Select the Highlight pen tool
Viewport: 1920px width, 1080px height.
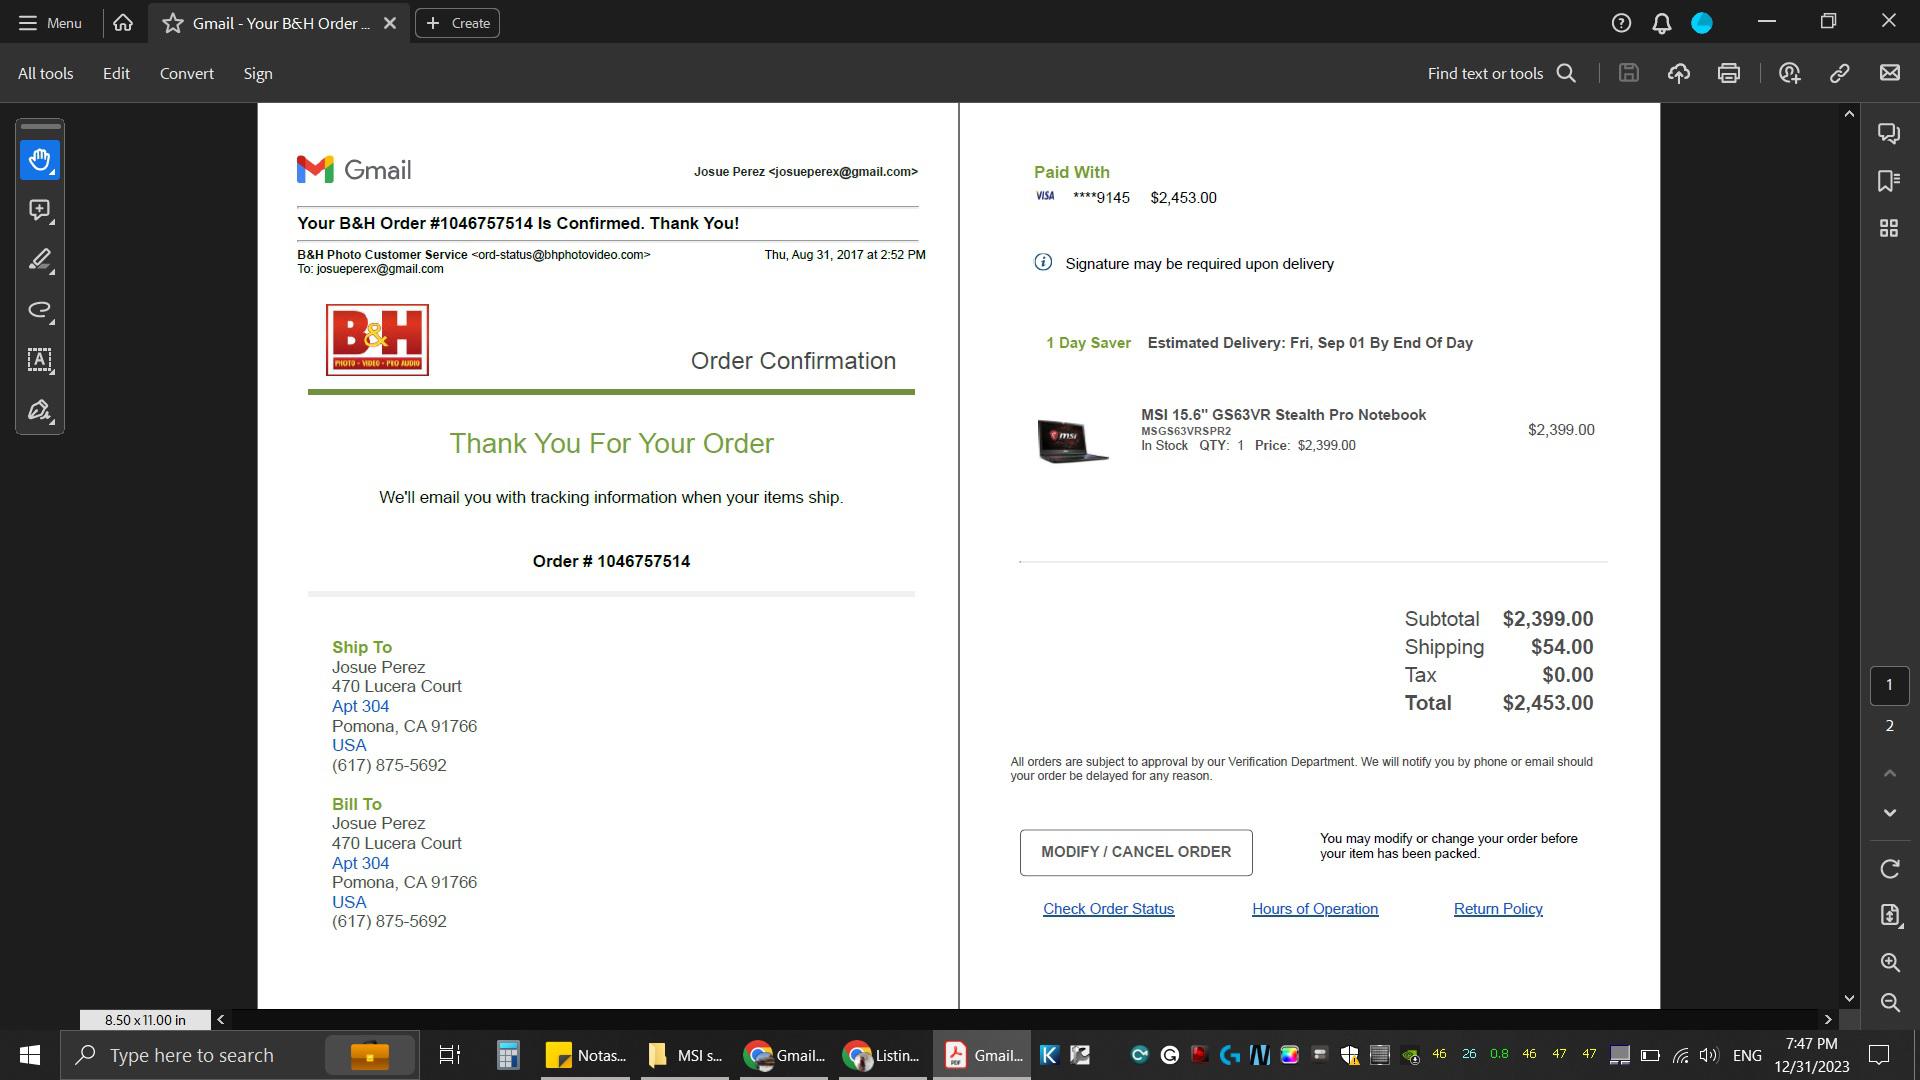click(40, 260)
